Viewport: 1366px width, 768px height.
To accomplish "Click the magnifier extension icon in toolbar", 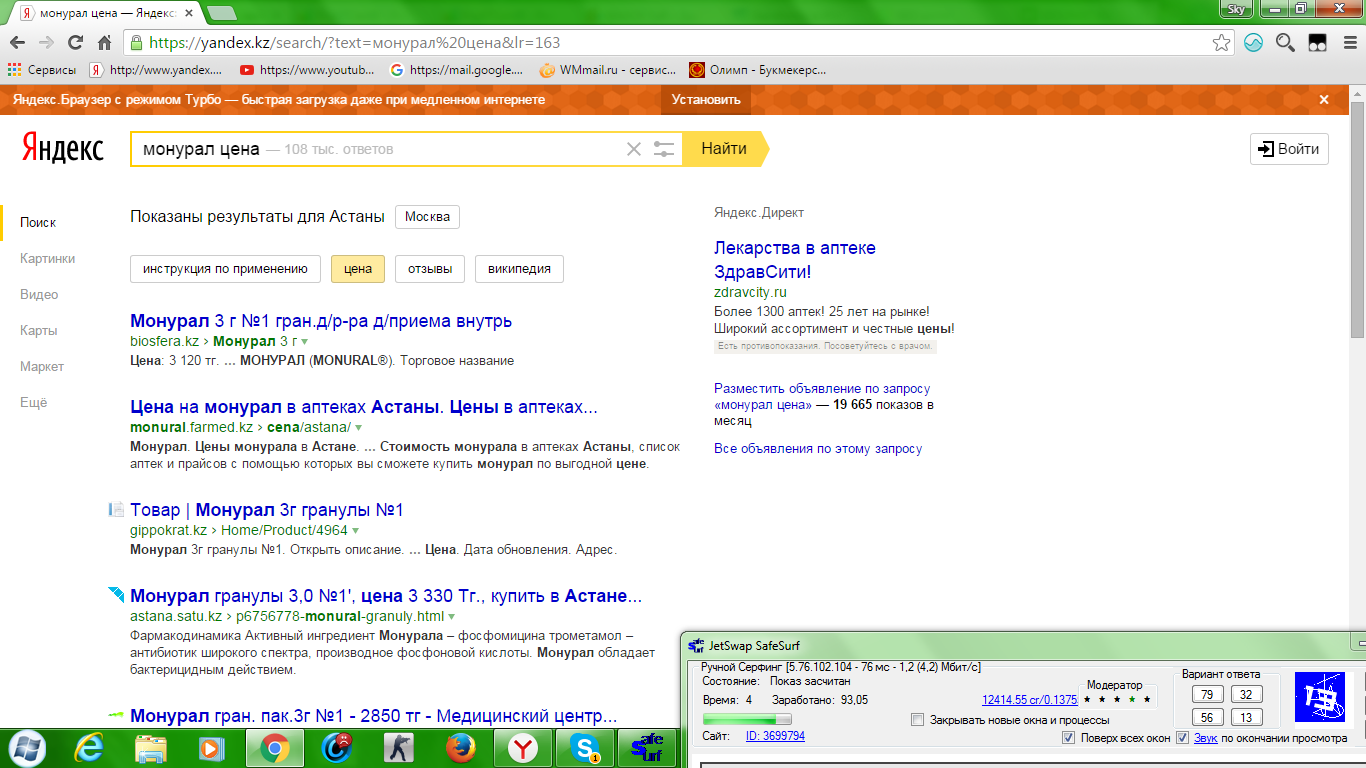I will [1285, 43].
